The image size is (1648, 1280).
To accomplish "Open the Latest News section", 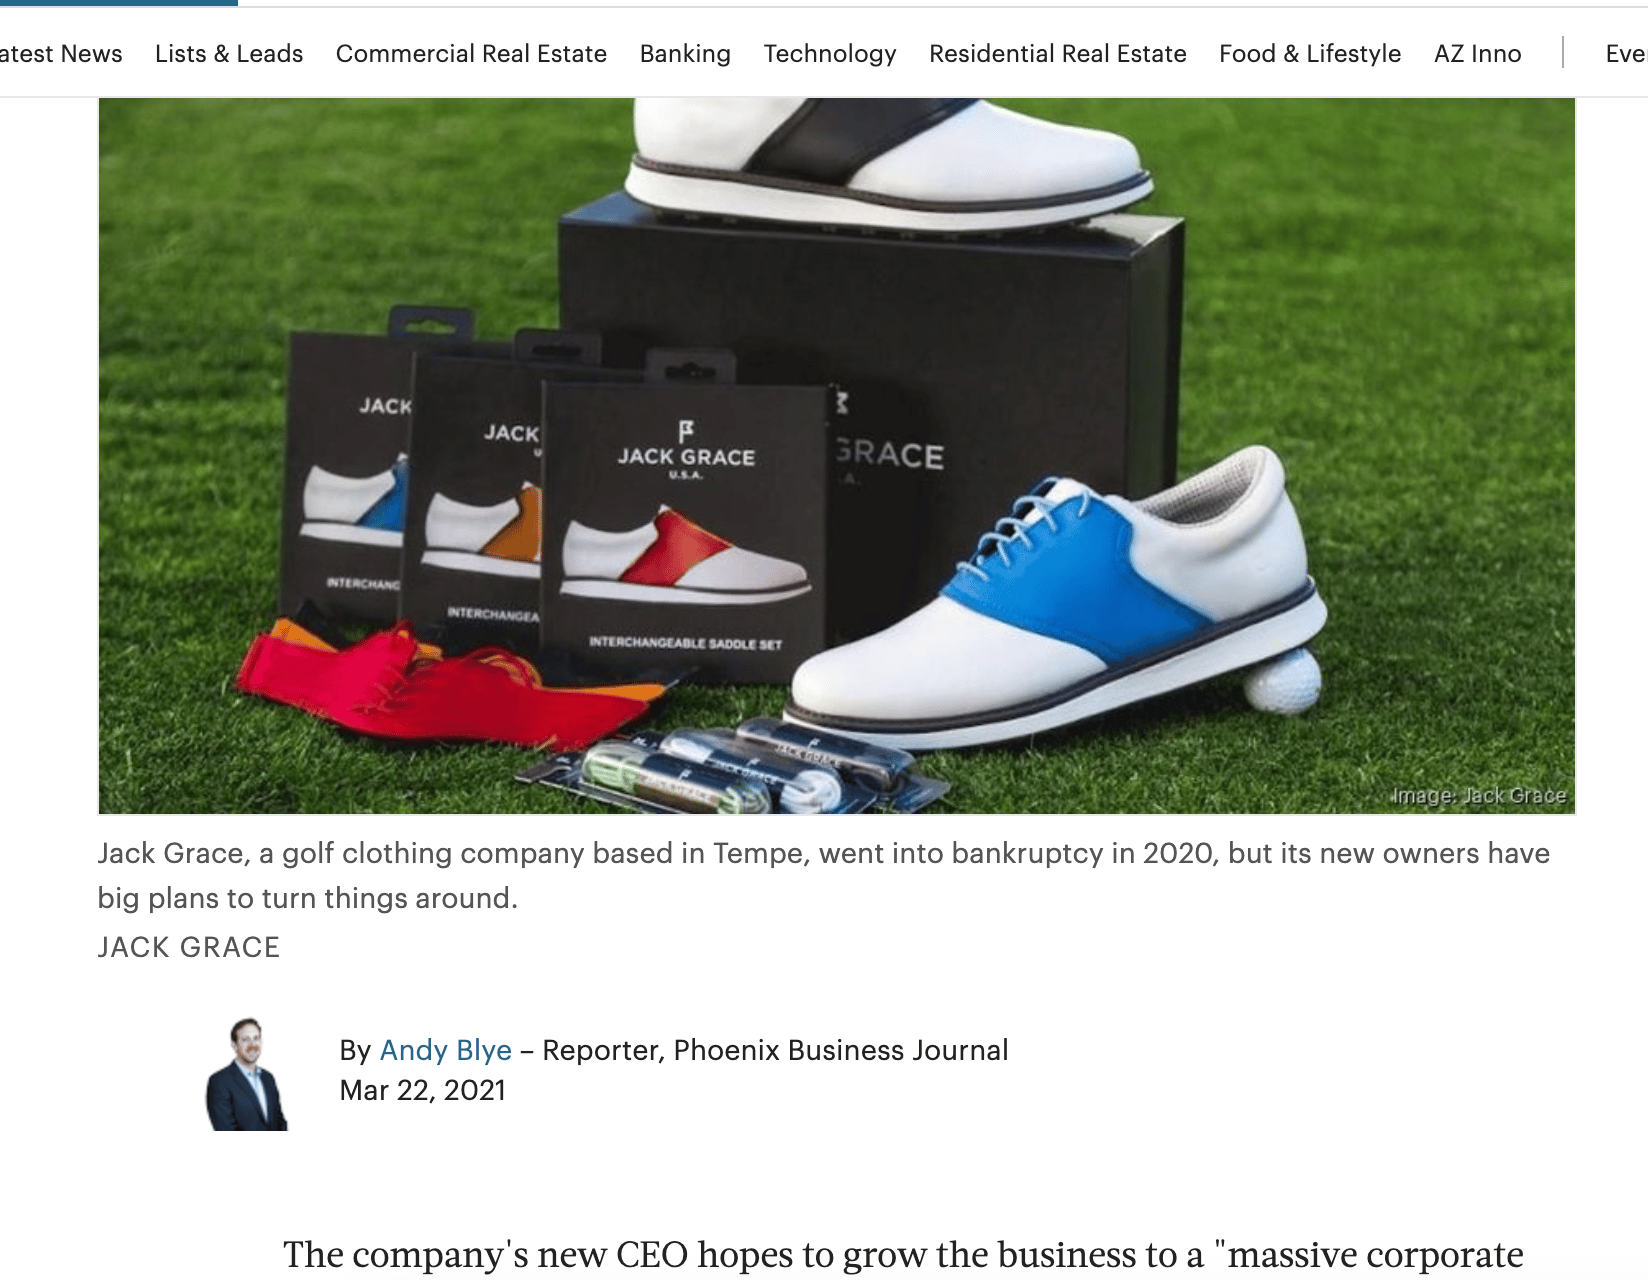I will tap(60, 54).
